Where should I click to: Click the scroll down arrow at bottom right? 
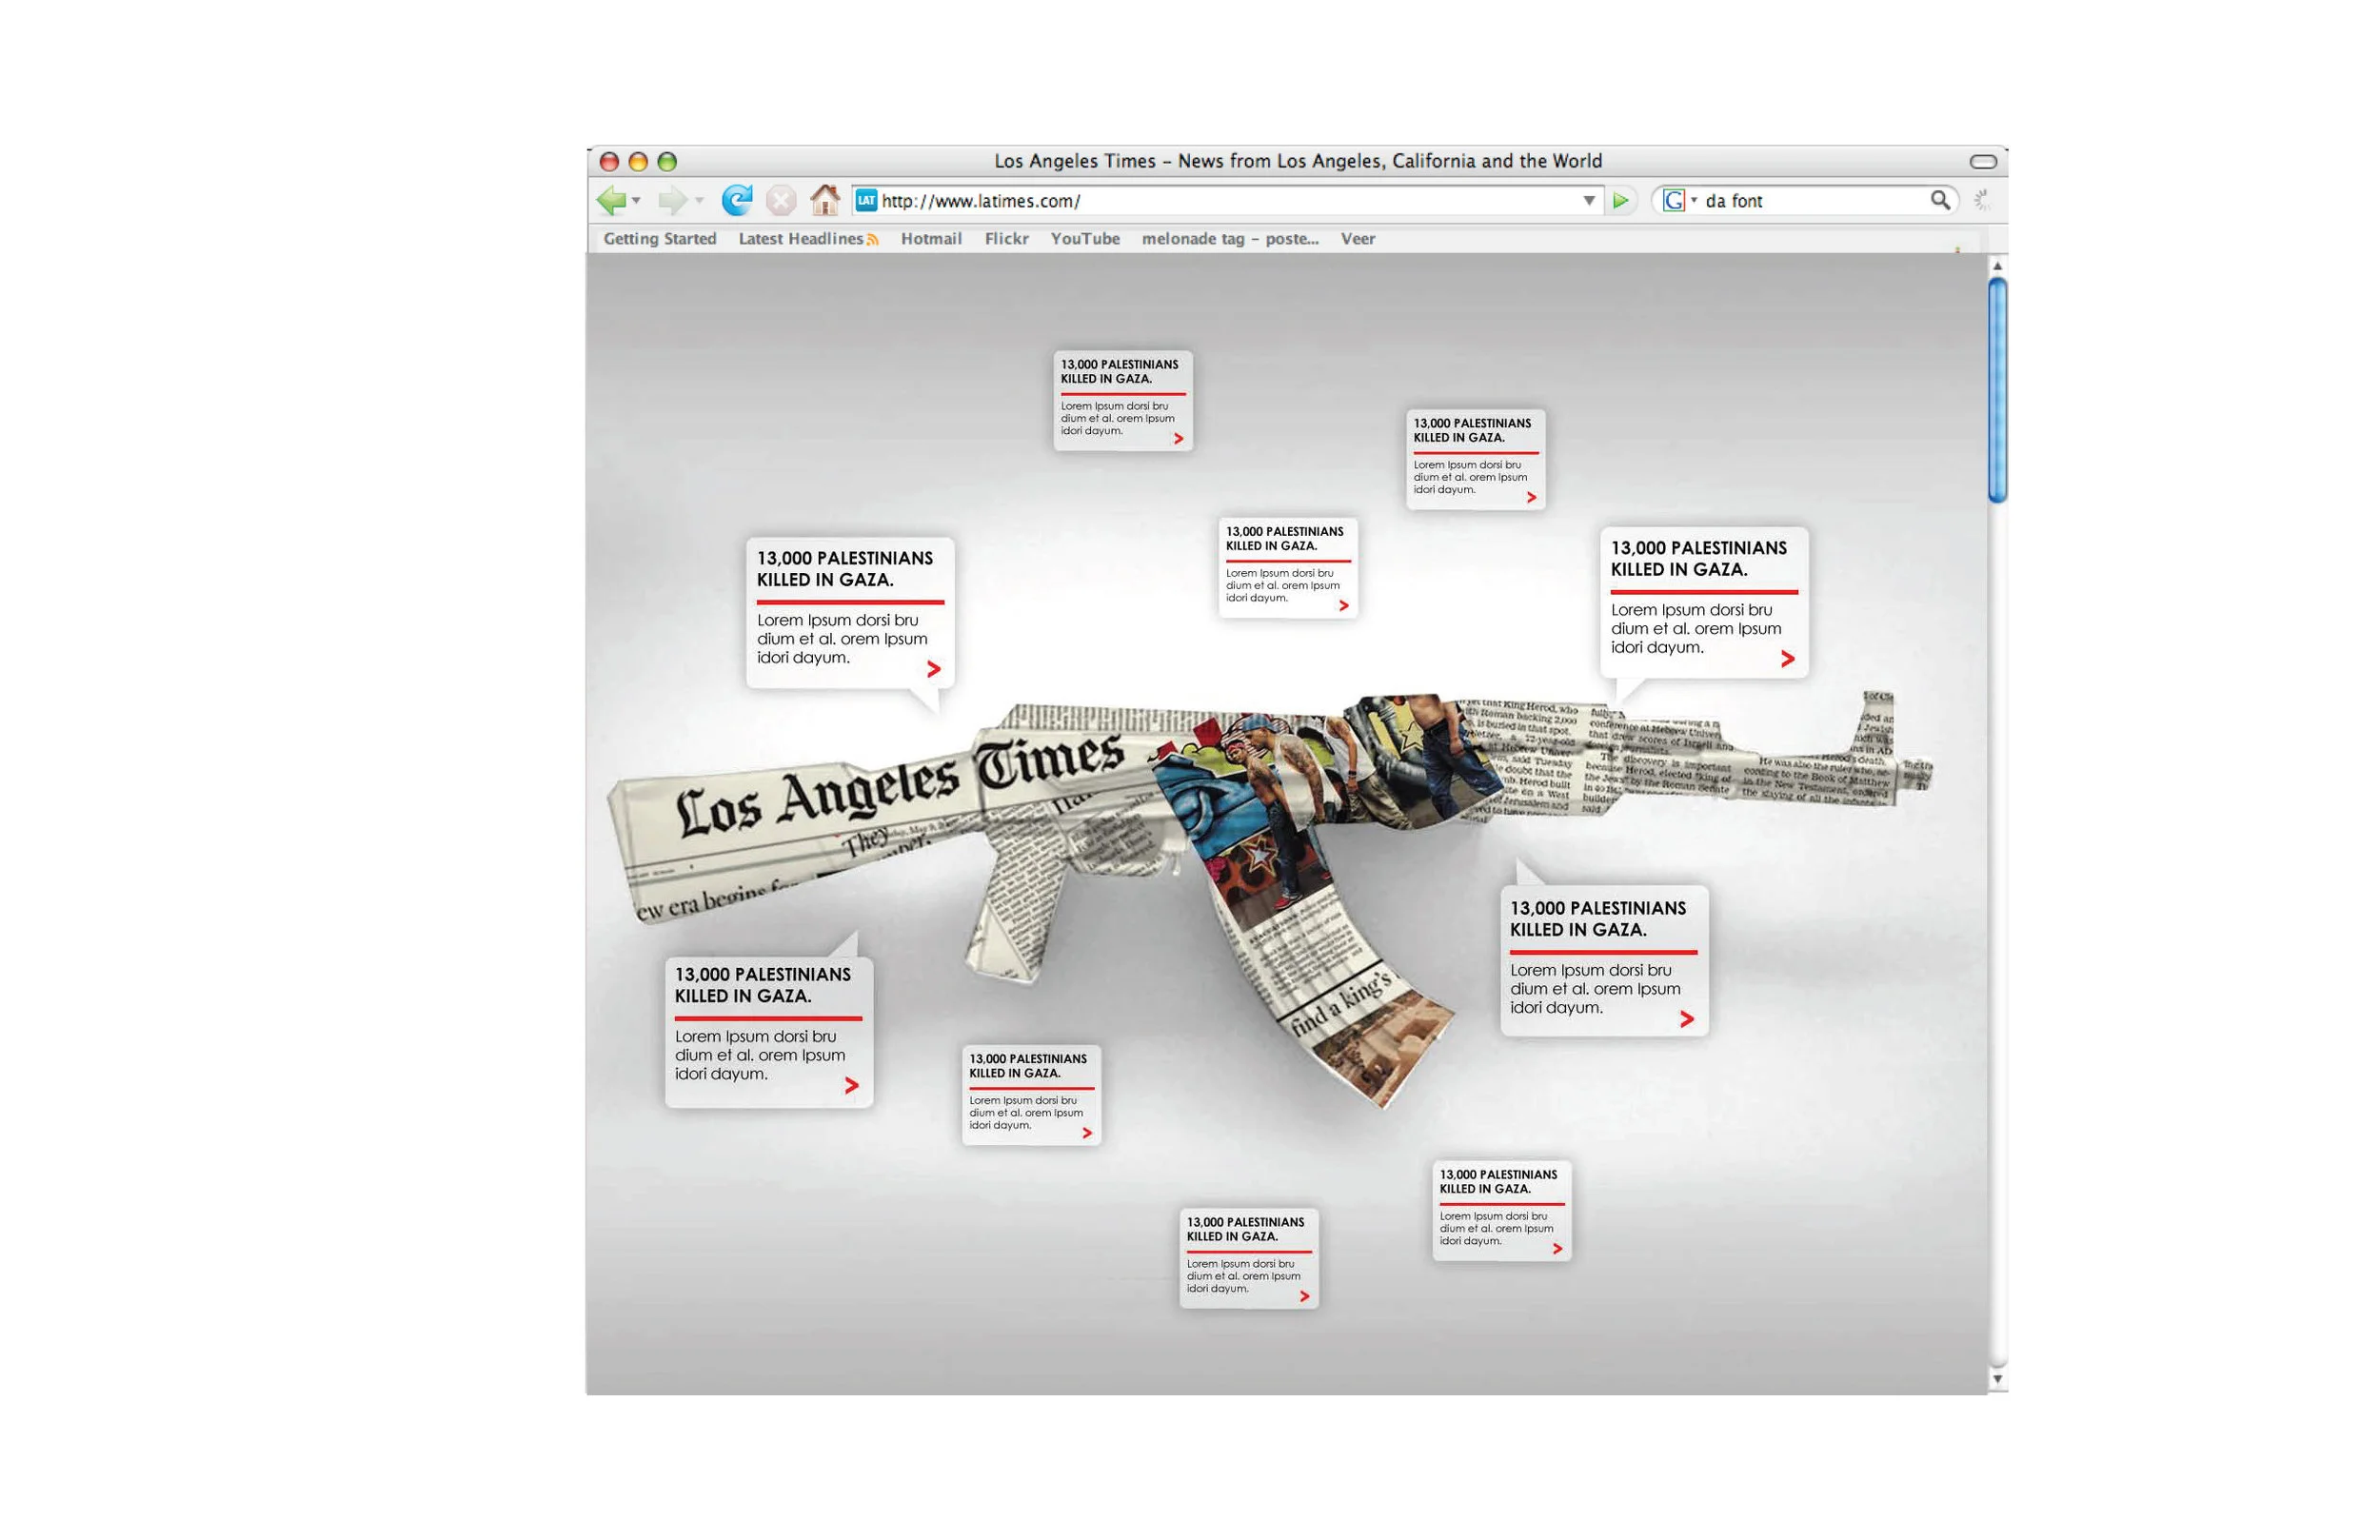(1997, 1379)
